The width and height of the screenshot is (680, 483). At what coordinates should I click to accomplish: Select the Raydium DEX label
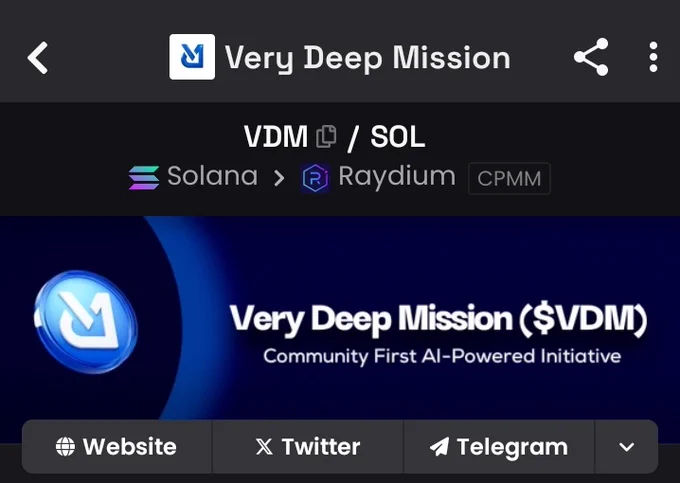pos(397,177)
